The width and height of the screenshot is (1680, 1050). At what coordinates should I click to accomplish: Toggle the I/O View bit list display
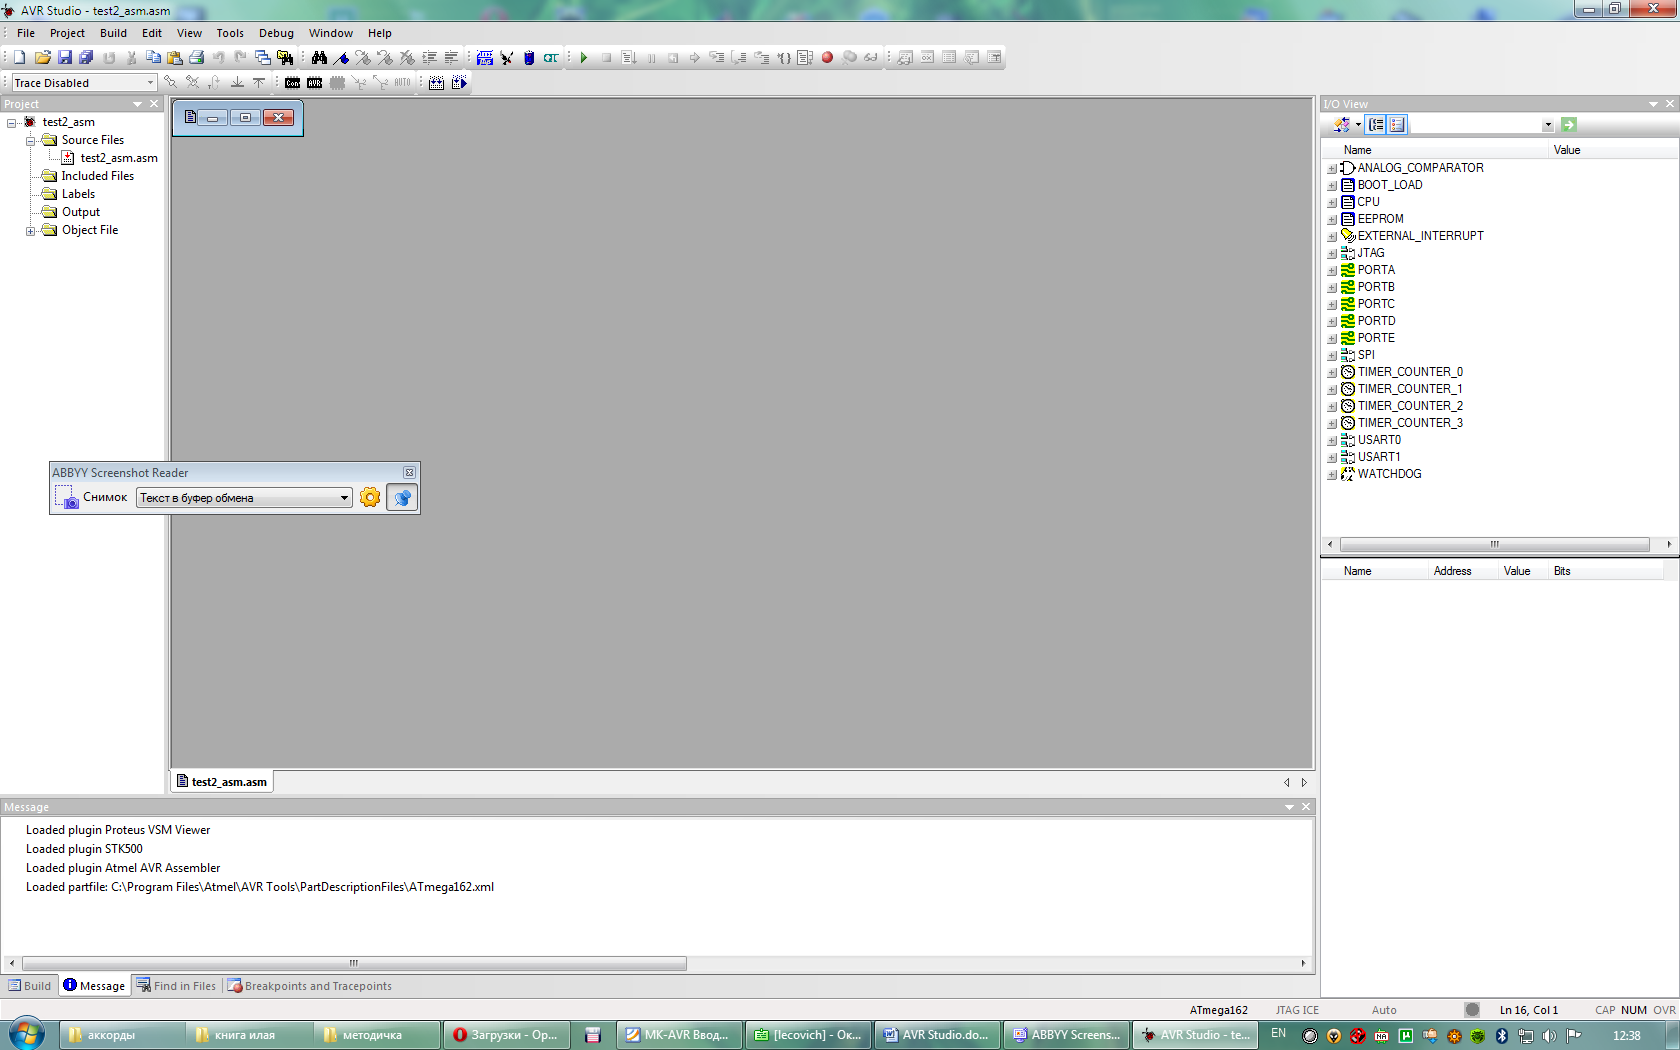(1397, 125)
